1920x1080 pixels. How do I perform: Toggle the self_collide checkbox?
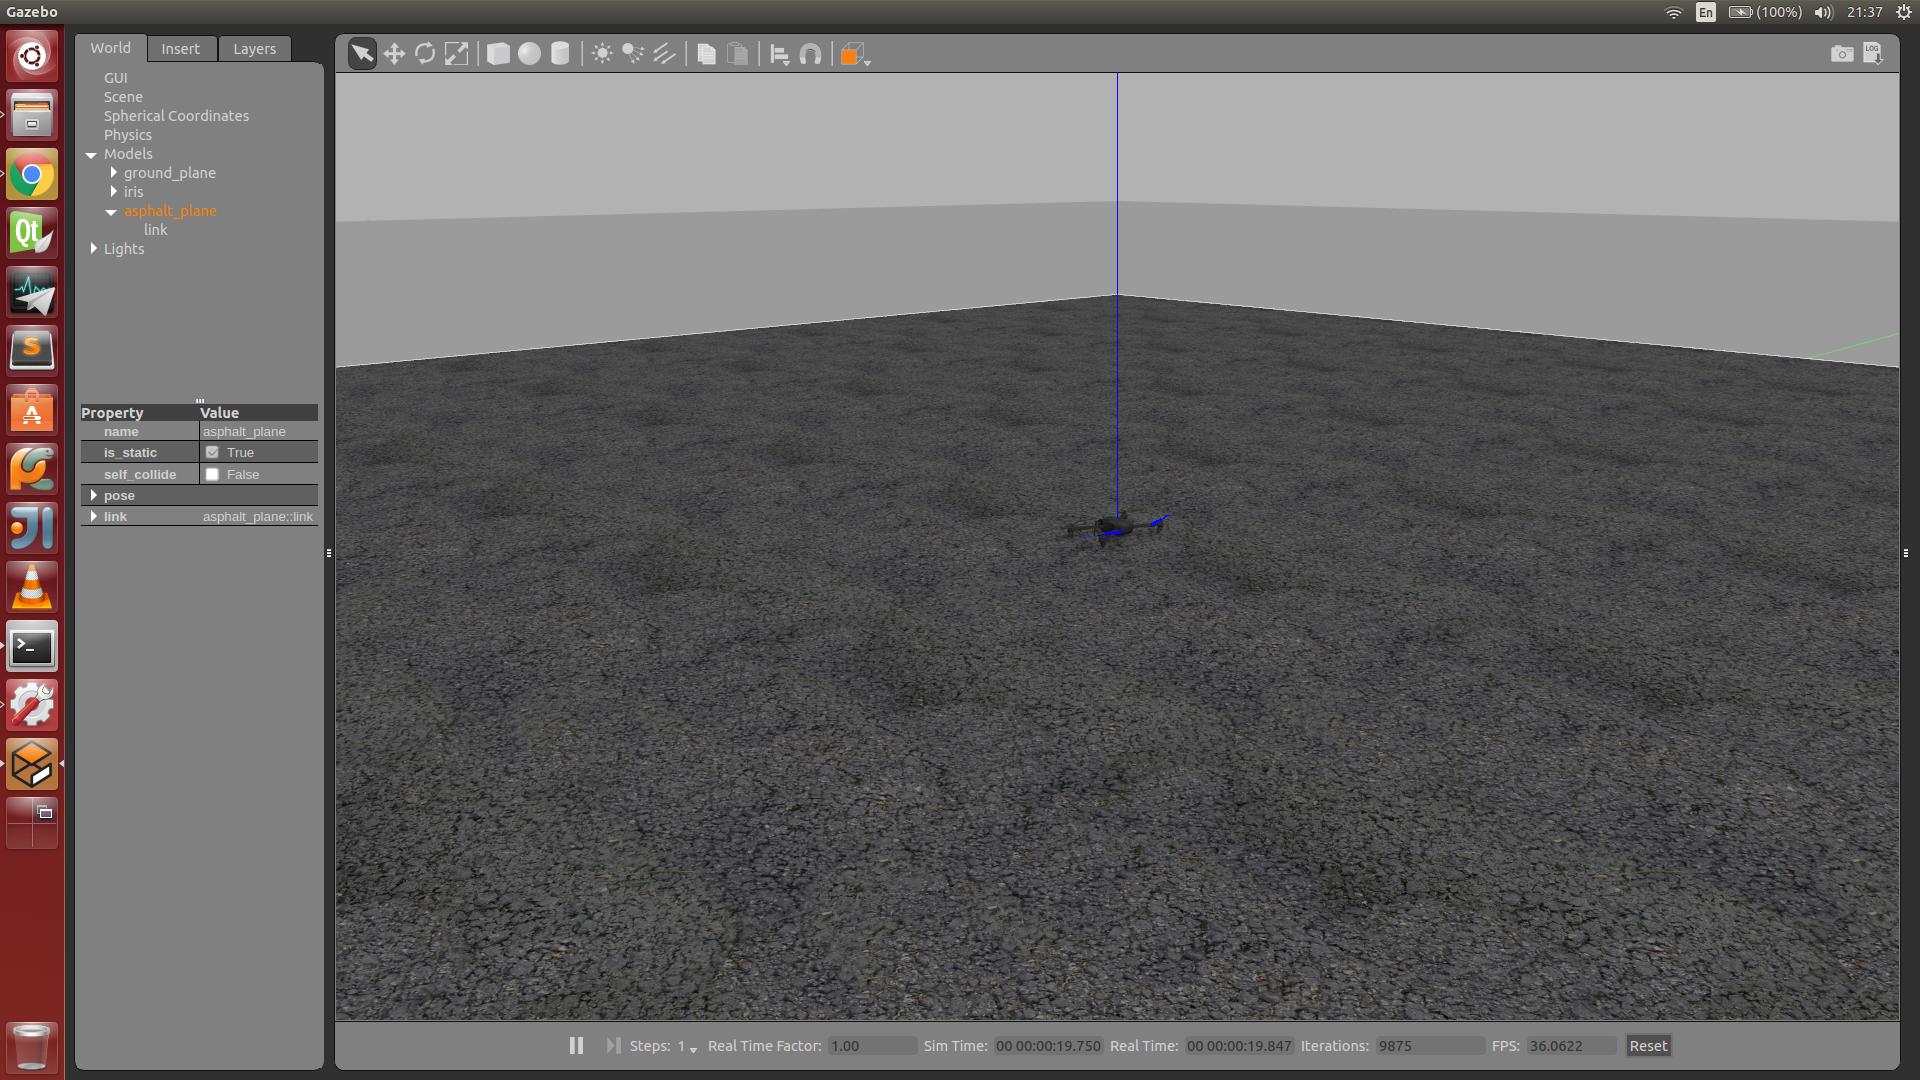coord(212,475)
